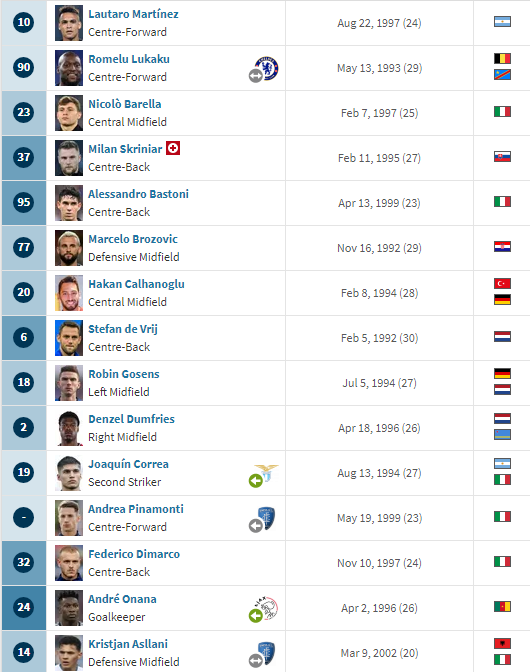The image size is (530, 672).
Task: Click the shirt number 77 badge
Action: [x=24, y=247]
